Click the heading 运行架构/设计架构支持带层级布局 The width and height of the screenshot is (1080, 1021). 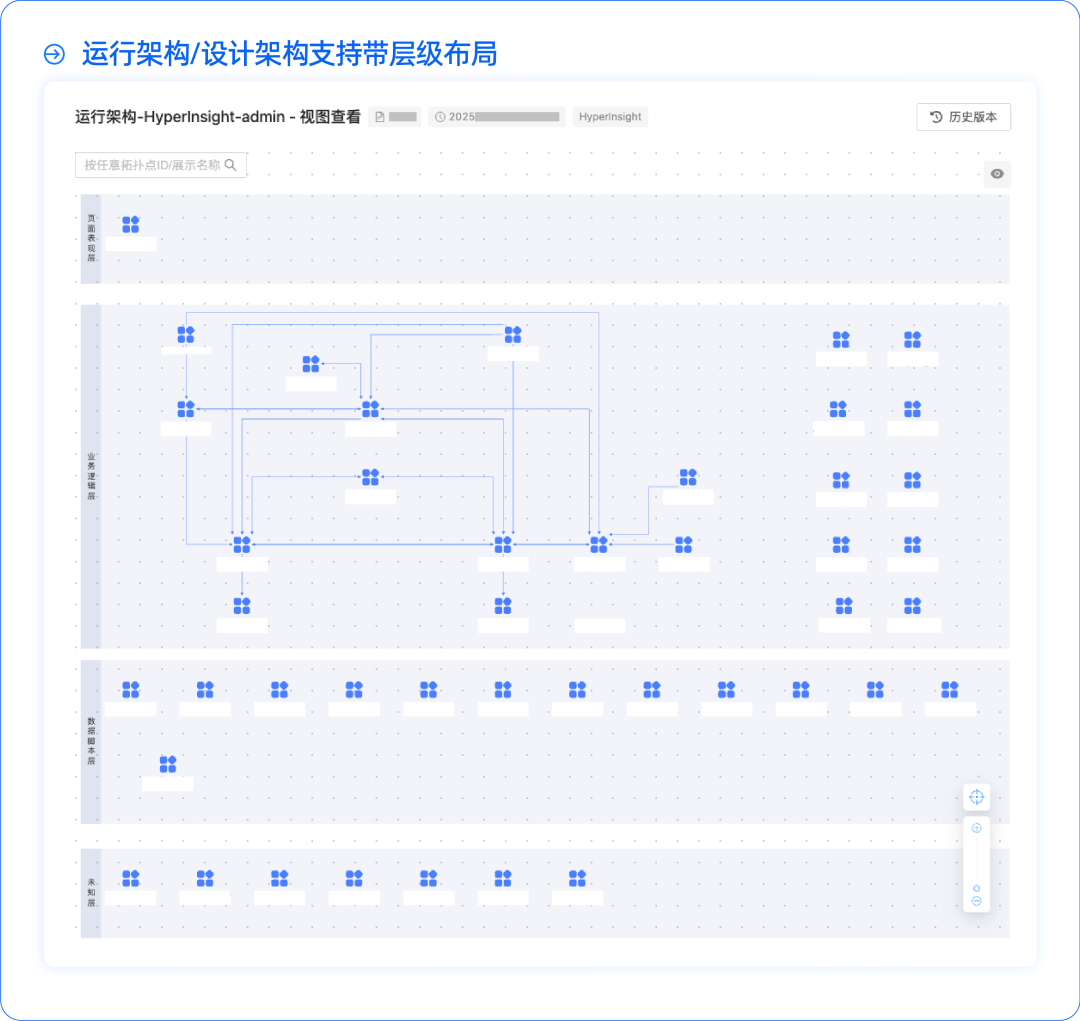289,54
